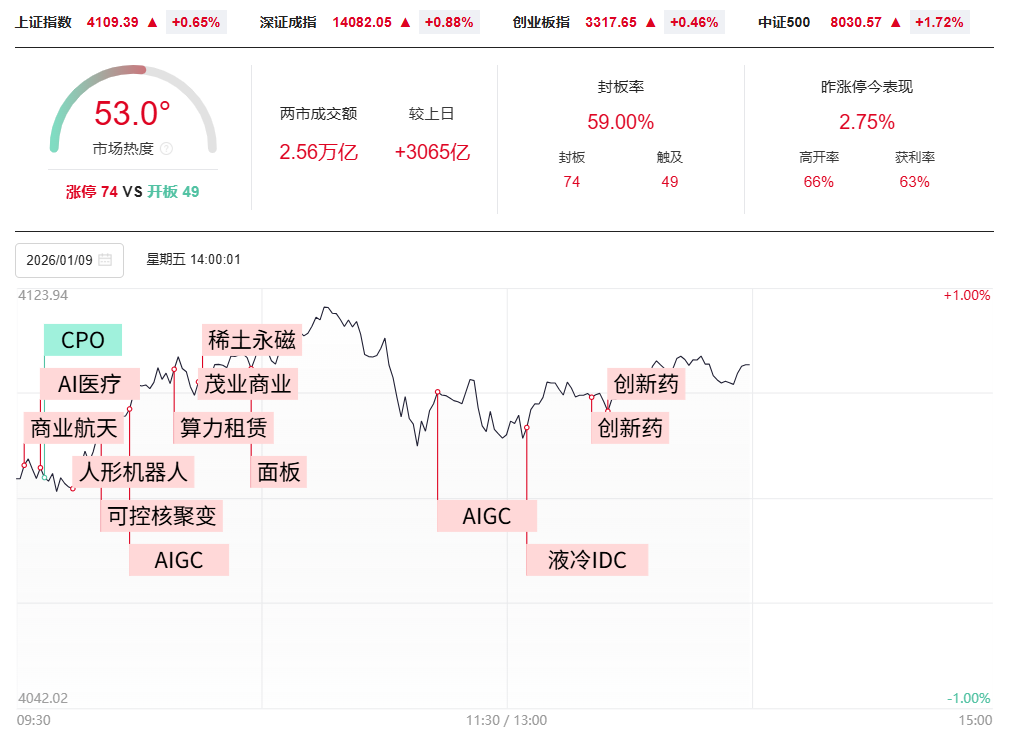Screen dimensions: 1011x740
Task: Click the up arrow next to 中证500 8030.57
Action: point(896,22)
